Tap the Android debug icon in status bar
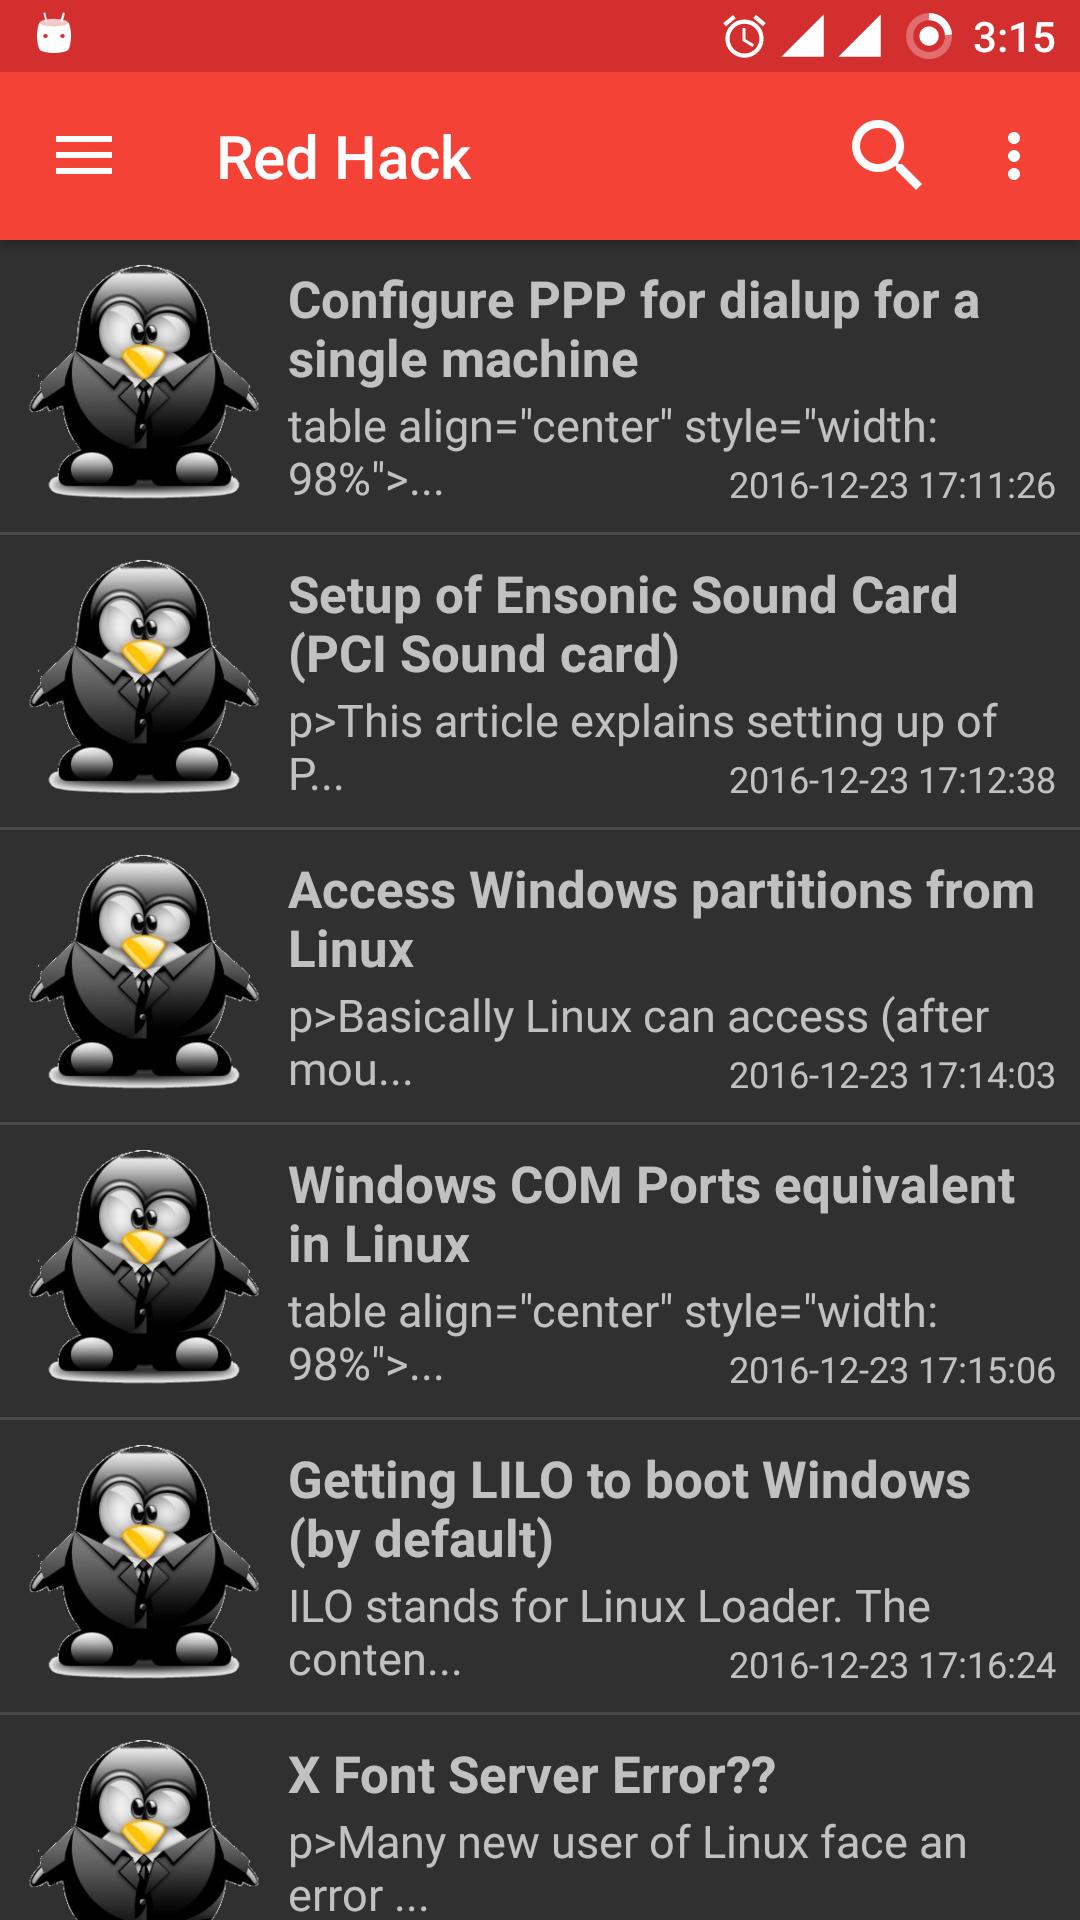 tap(54, 35)
